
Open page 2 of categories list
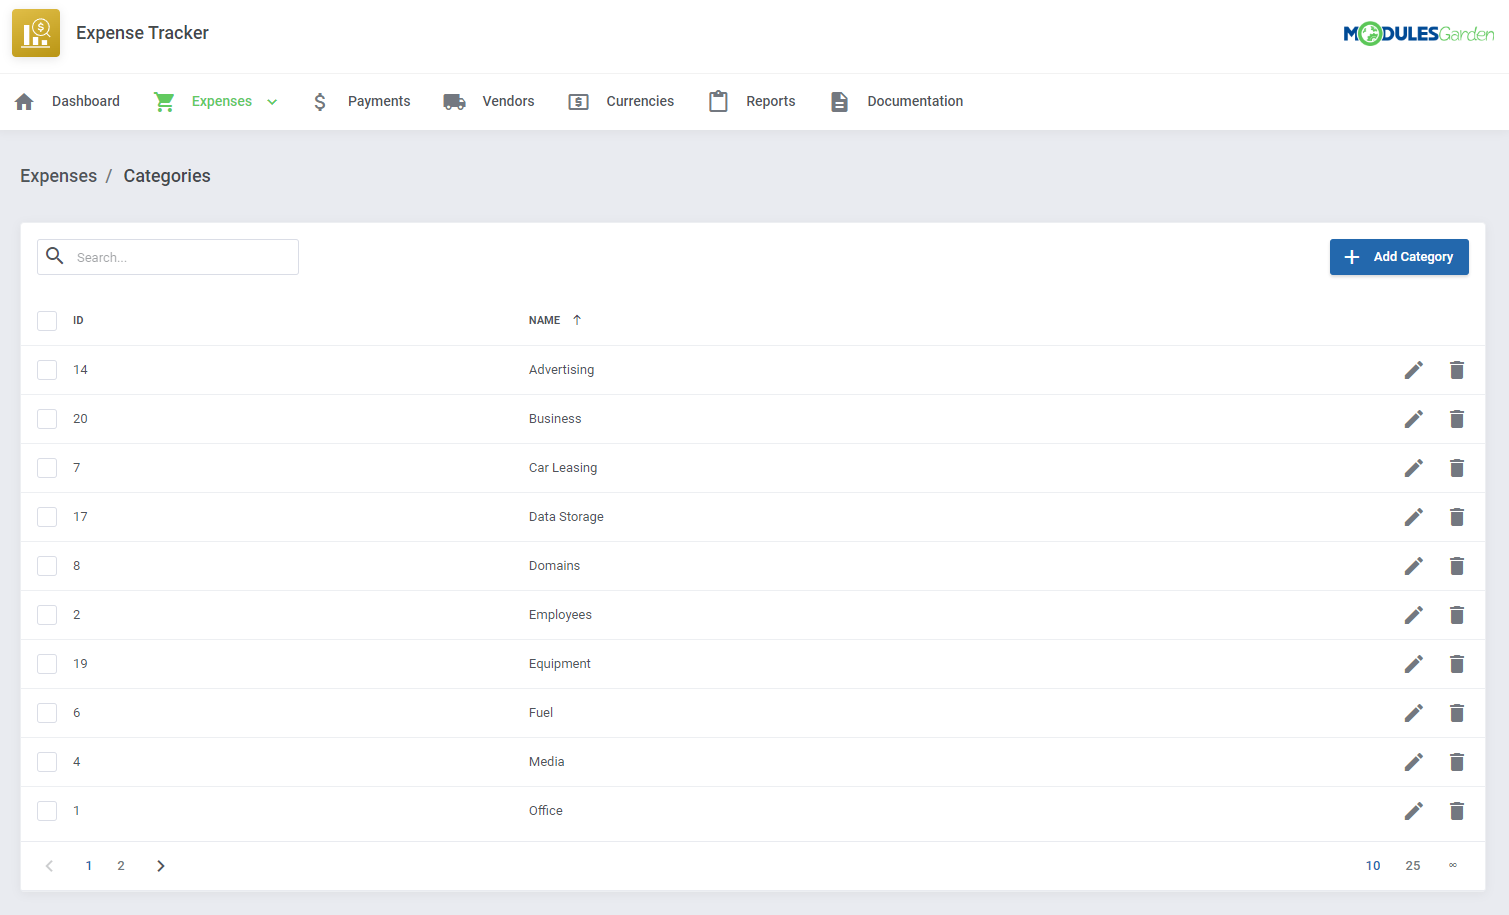(120, 865)
